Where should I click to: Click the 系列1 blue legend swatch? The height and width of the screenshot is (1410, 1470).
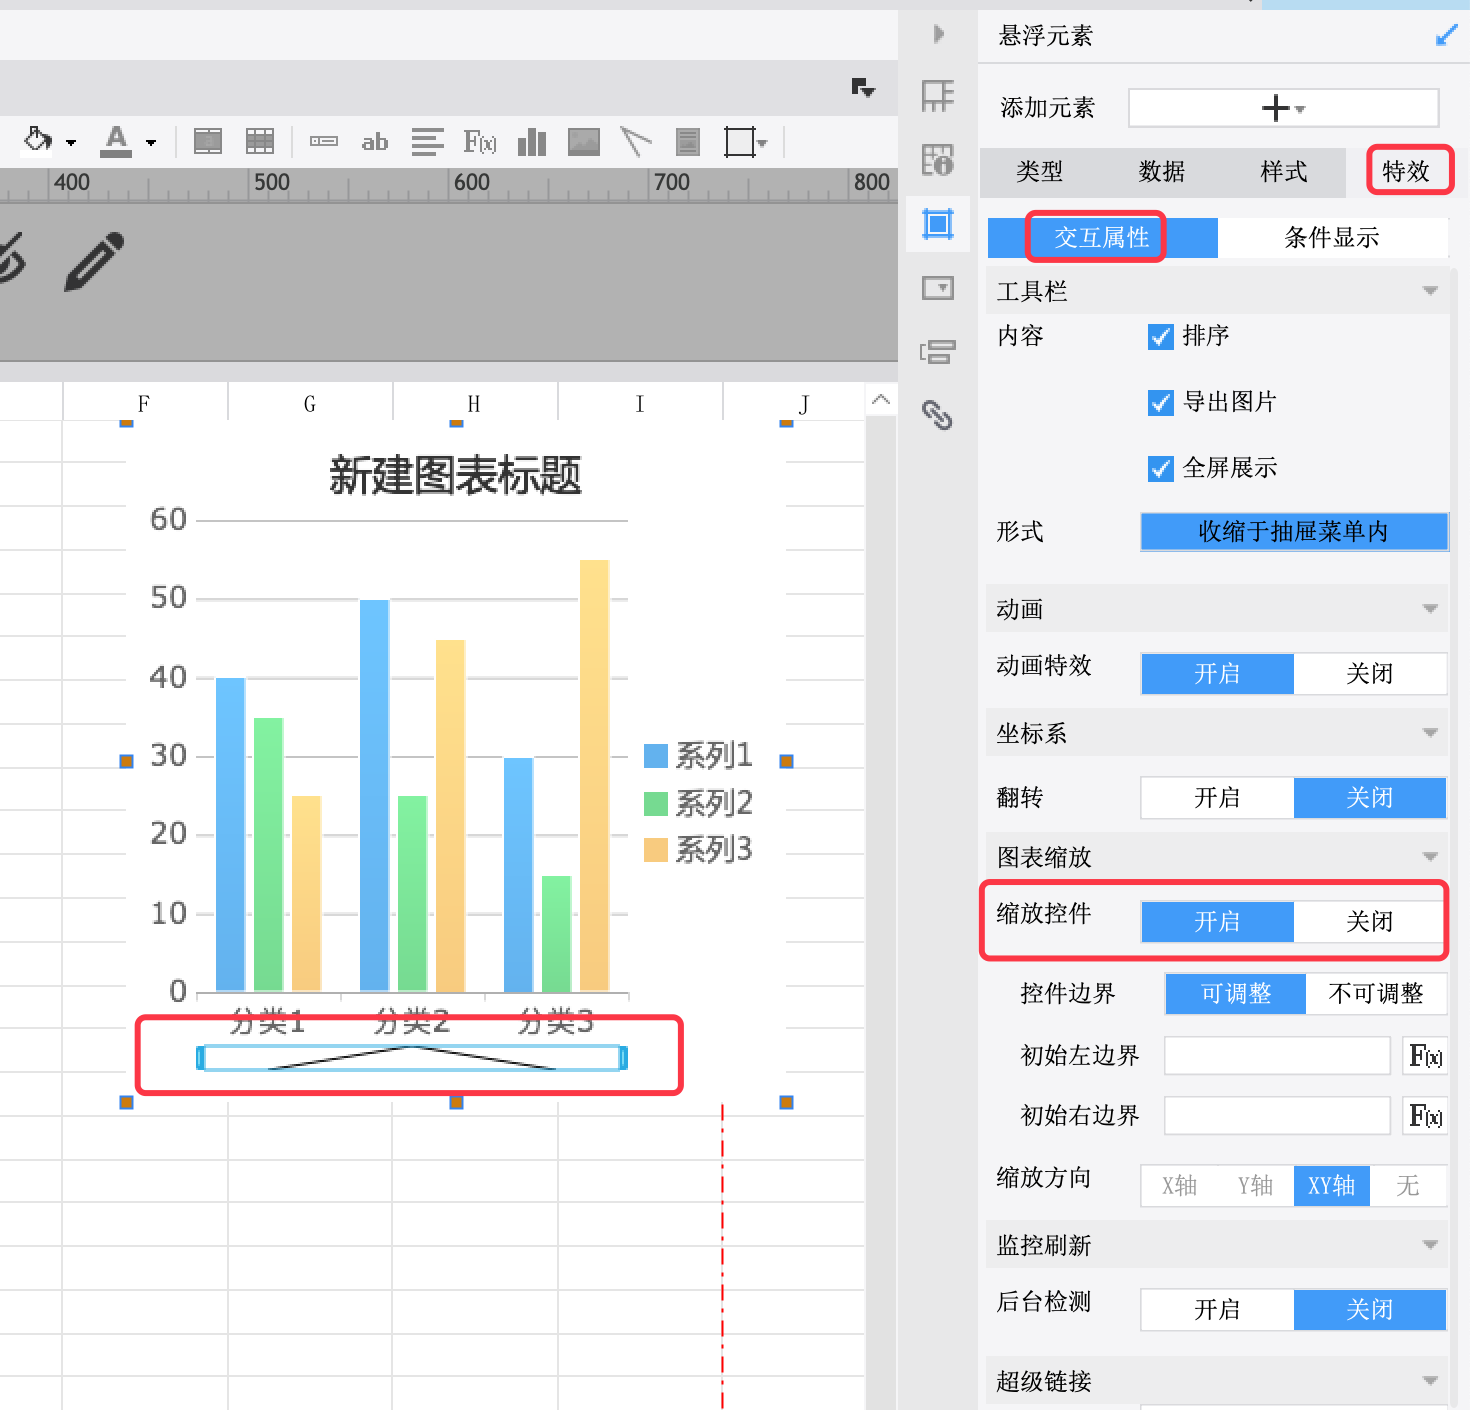click(x=656, y=756)
